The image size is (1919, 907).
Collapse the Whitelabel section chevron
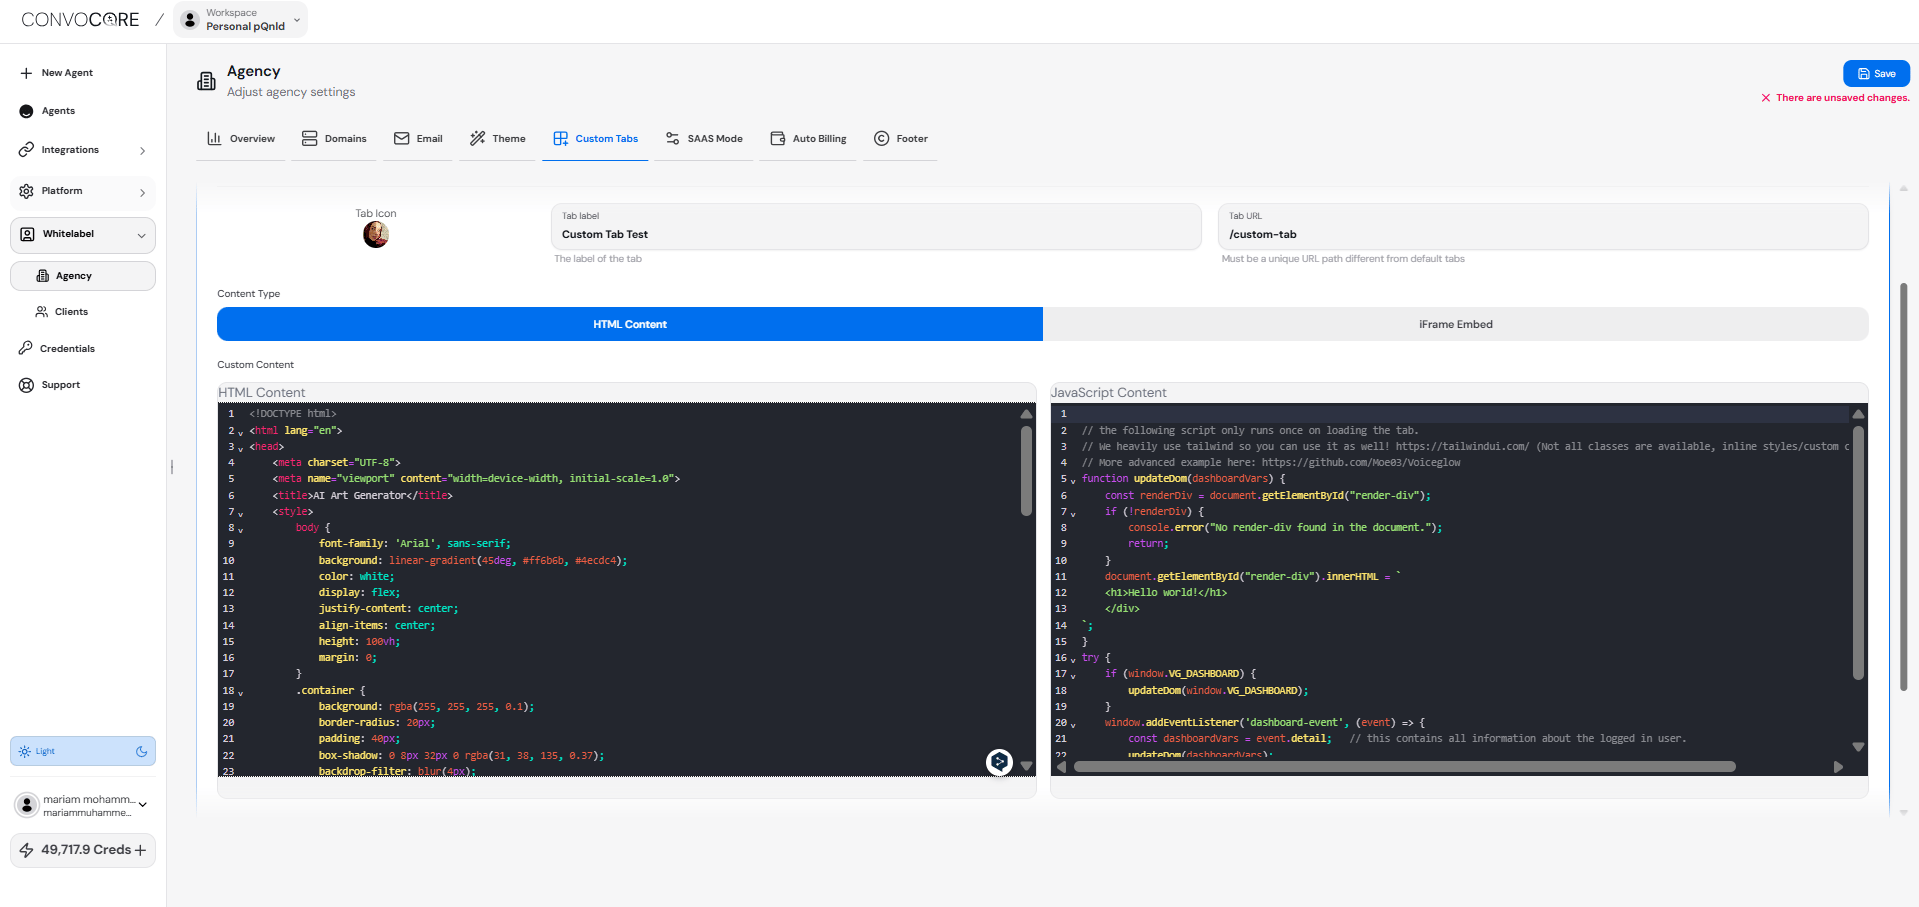[x=141, y=235]
